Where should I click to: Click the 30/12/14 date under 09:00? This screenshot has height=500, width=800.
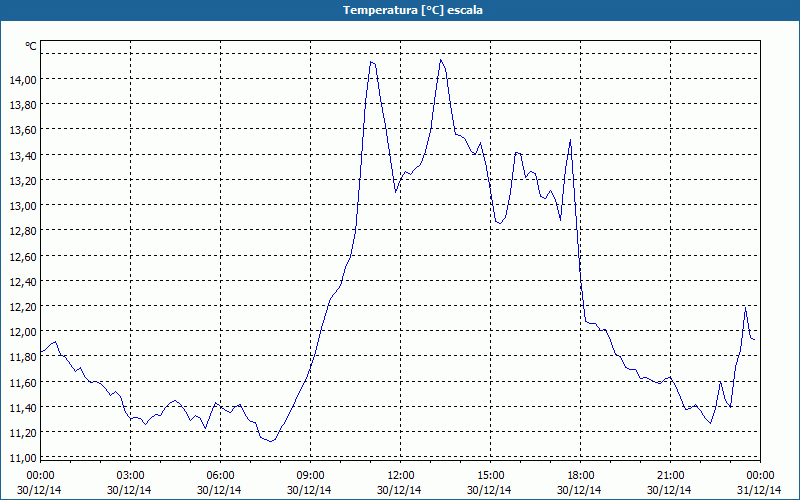pyautogui.click(x=309, y=490)
